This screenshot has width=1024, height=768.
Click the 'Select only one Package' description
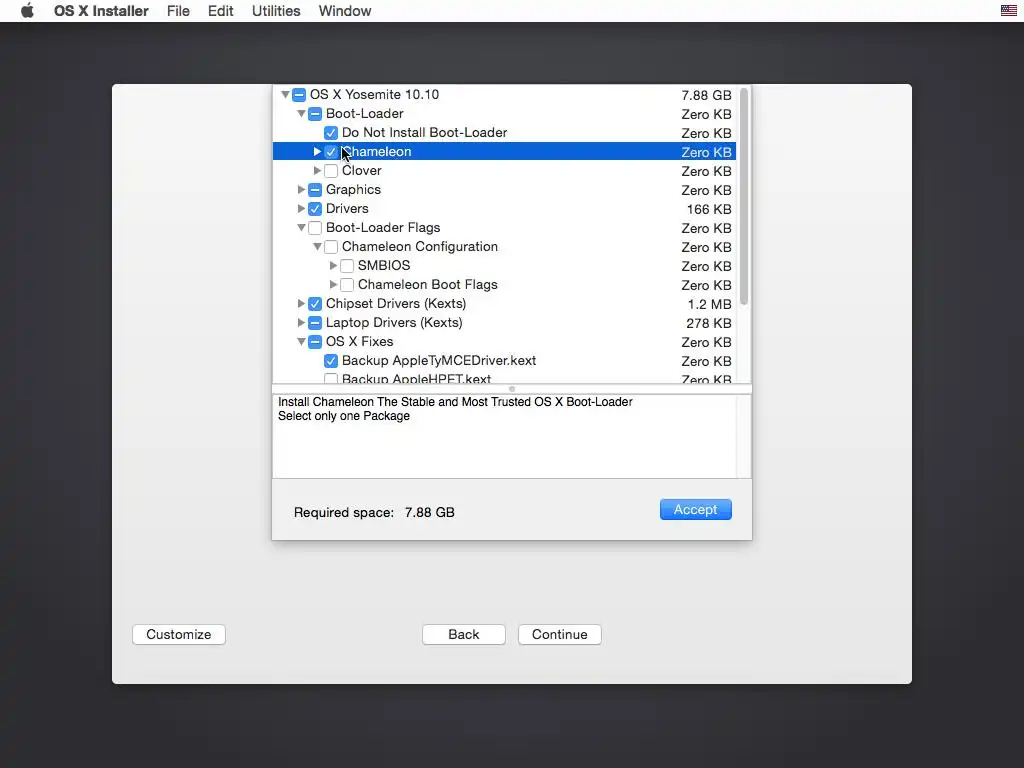click(x=344, y=416)
